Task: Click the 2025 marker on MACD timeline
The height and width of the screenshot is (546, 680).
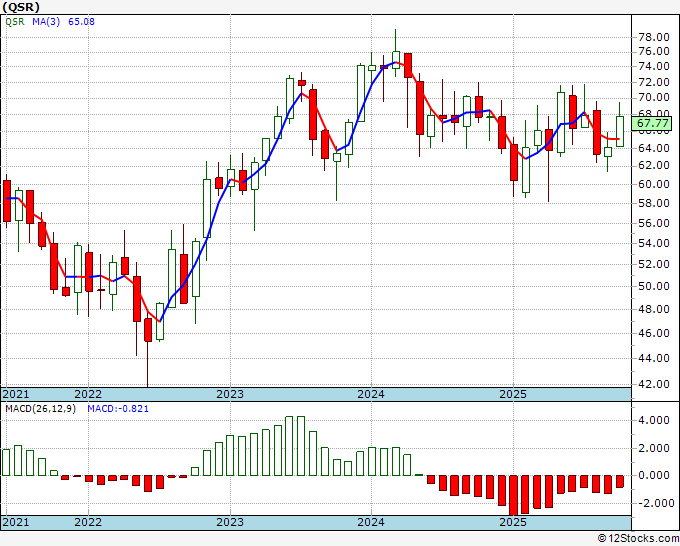Action: (x=513, y=522)
